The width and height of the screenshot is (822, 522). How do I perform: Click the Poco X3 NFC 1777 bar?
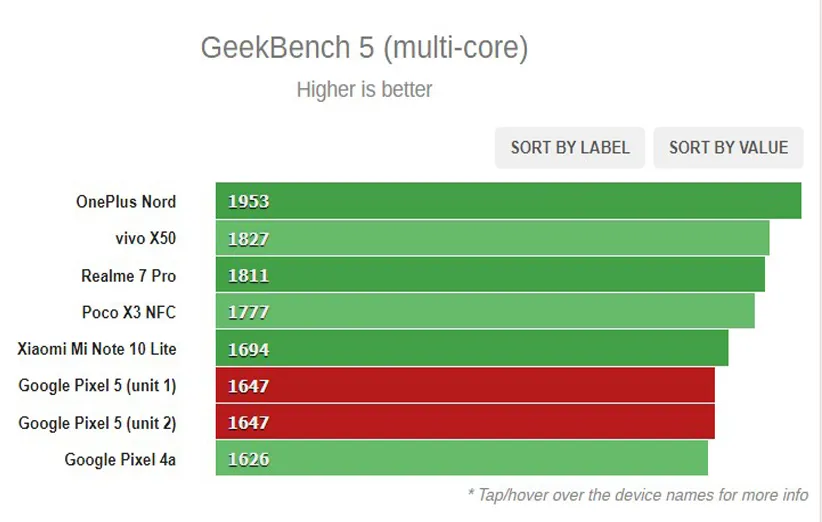click(x=485, y=312)
